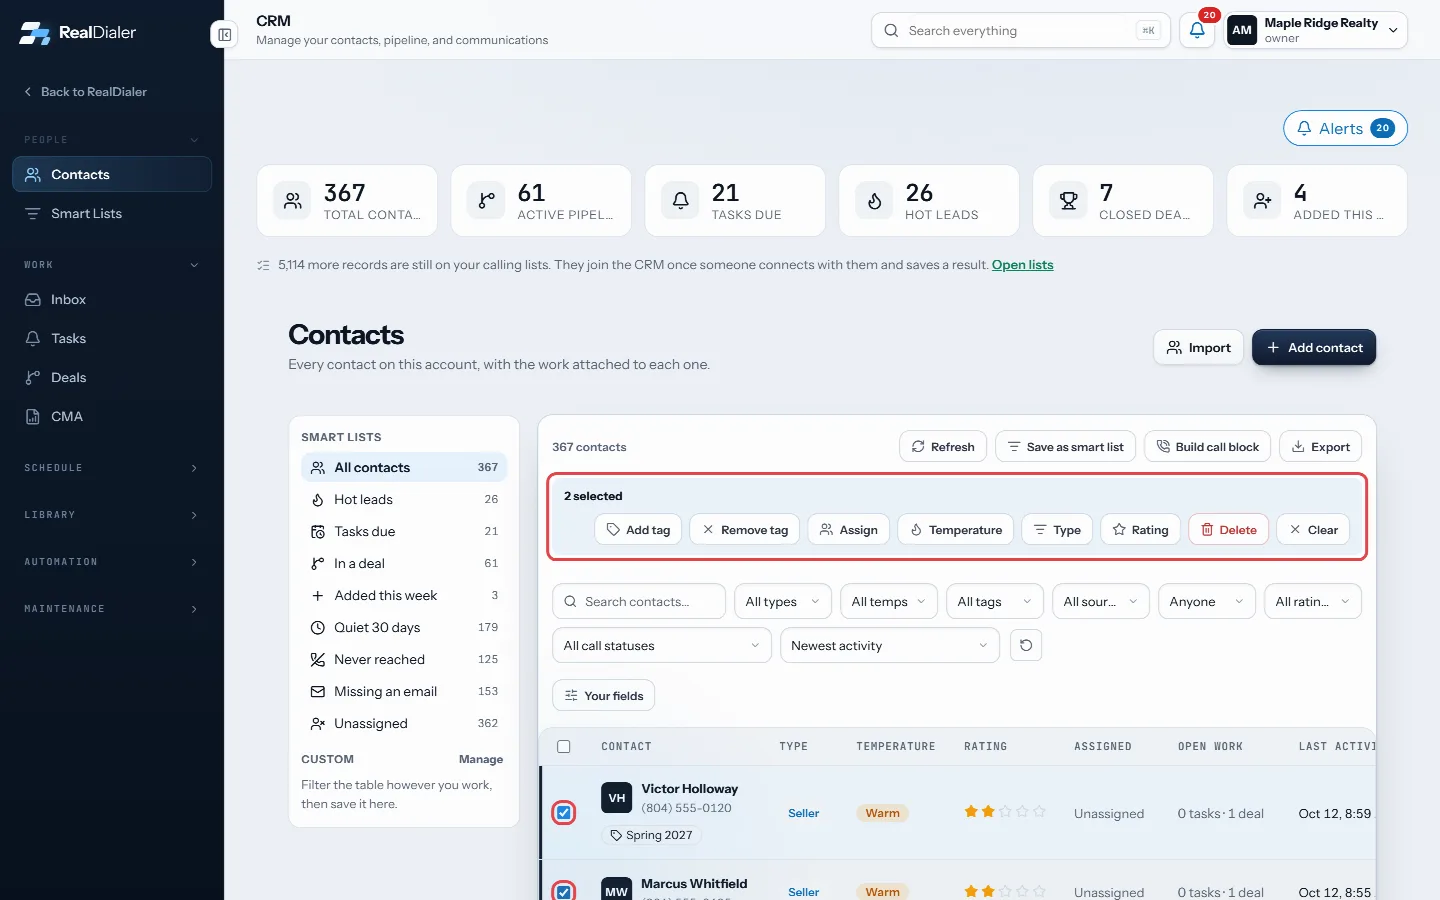Expand the All call statuses dropdown
The height and width of the screenshot is (900, 1440).
[662, 646]
